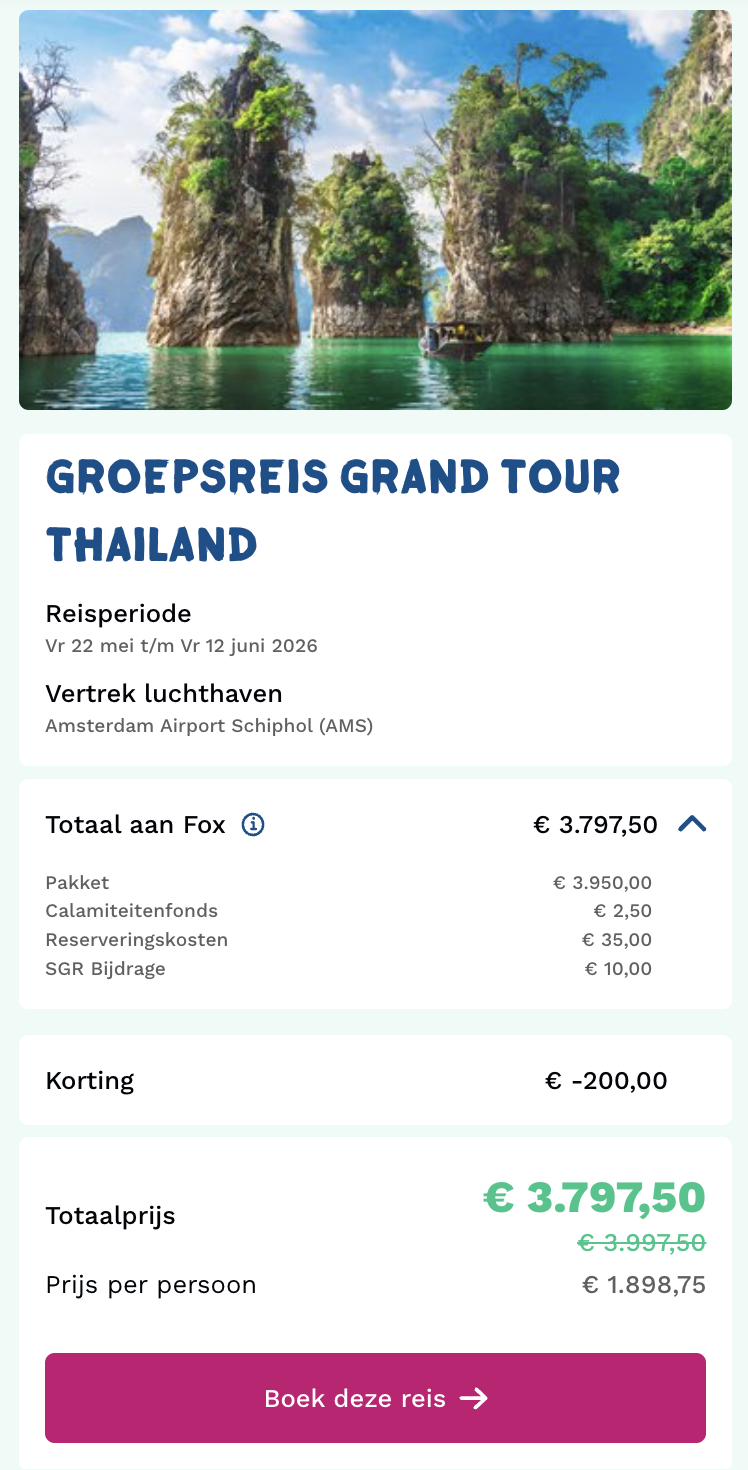The image size is (748, 1470).
Task: Click the Groepsreis Grand Tour Thailand title
Action: pos(333,511)
